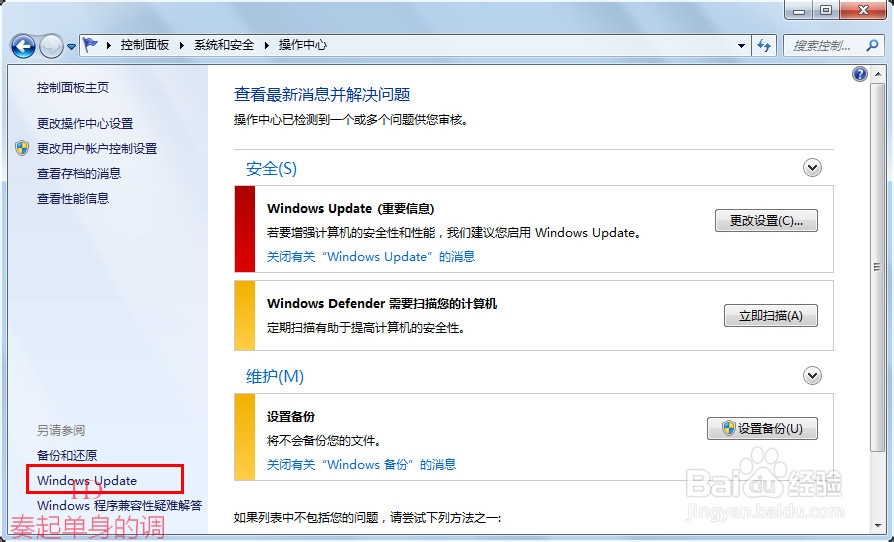894x542 pixels.
Task: Open 更改用户帐户控制设置 link
Action: (97, 148)
